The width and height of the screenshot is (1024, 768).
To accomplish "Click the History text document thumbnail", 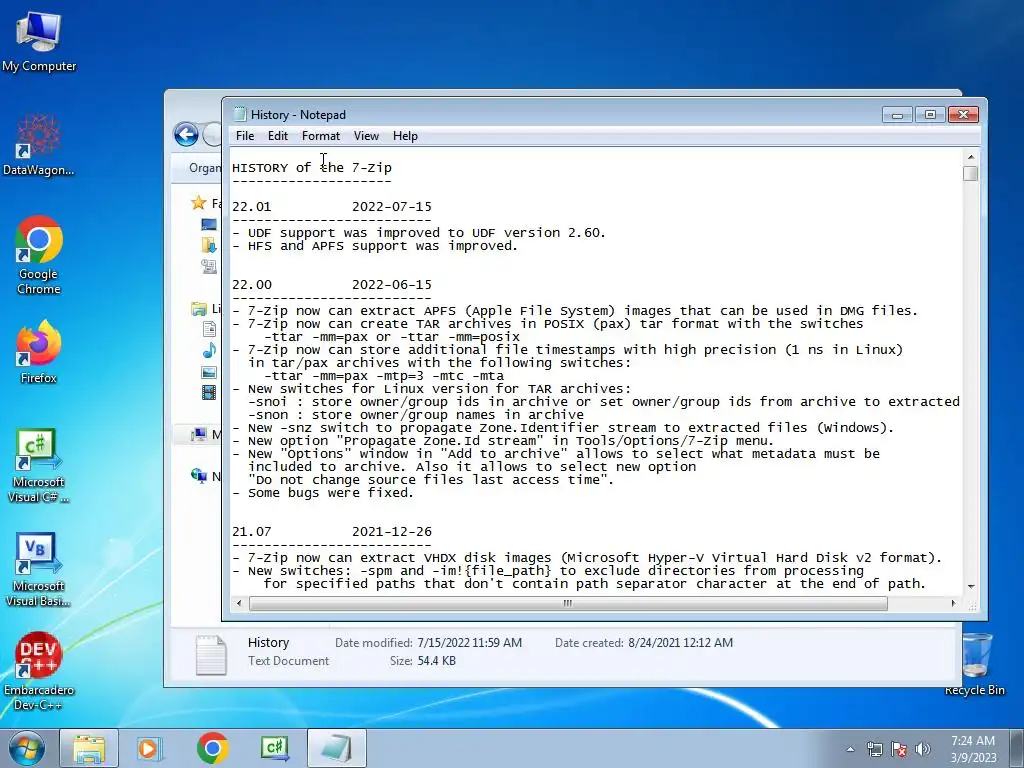I will [212, 654].
